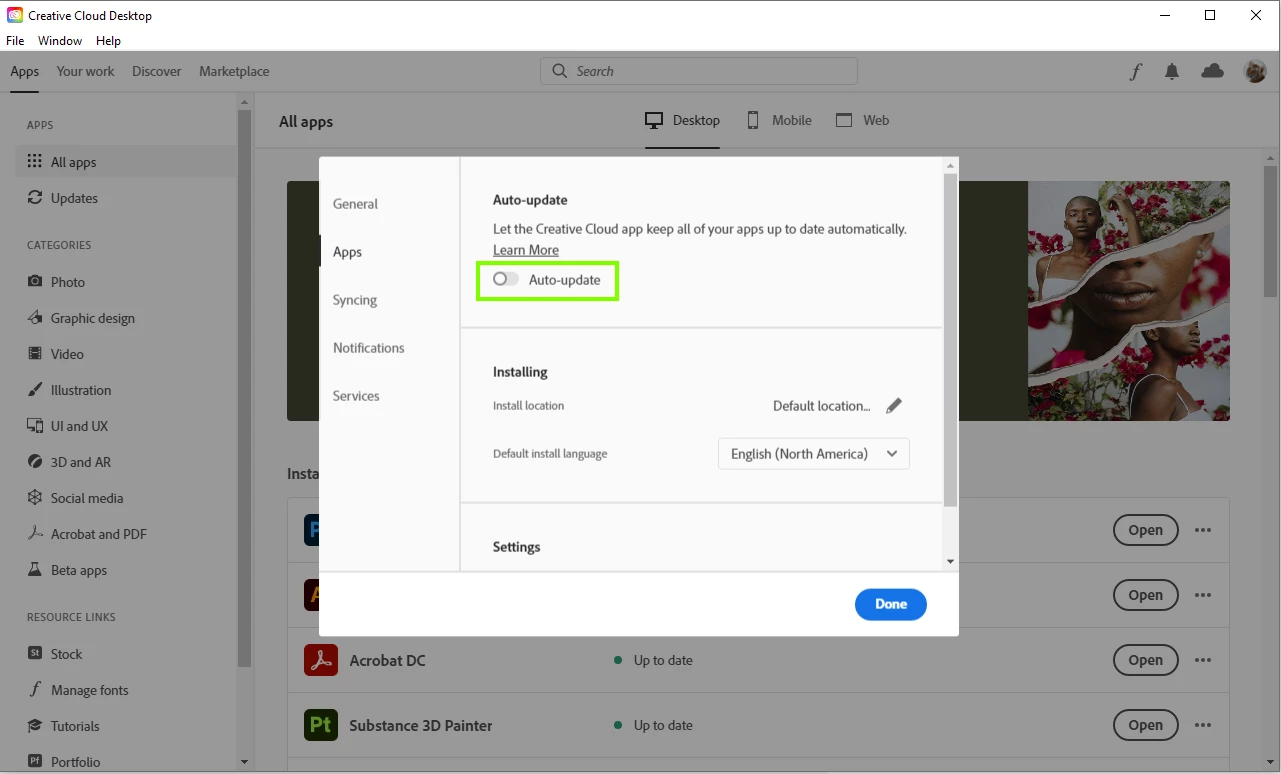This screenshot has height=774, width=1281.
Task: Open Acrobat DC with Open button
Action: pos(1146,660)
